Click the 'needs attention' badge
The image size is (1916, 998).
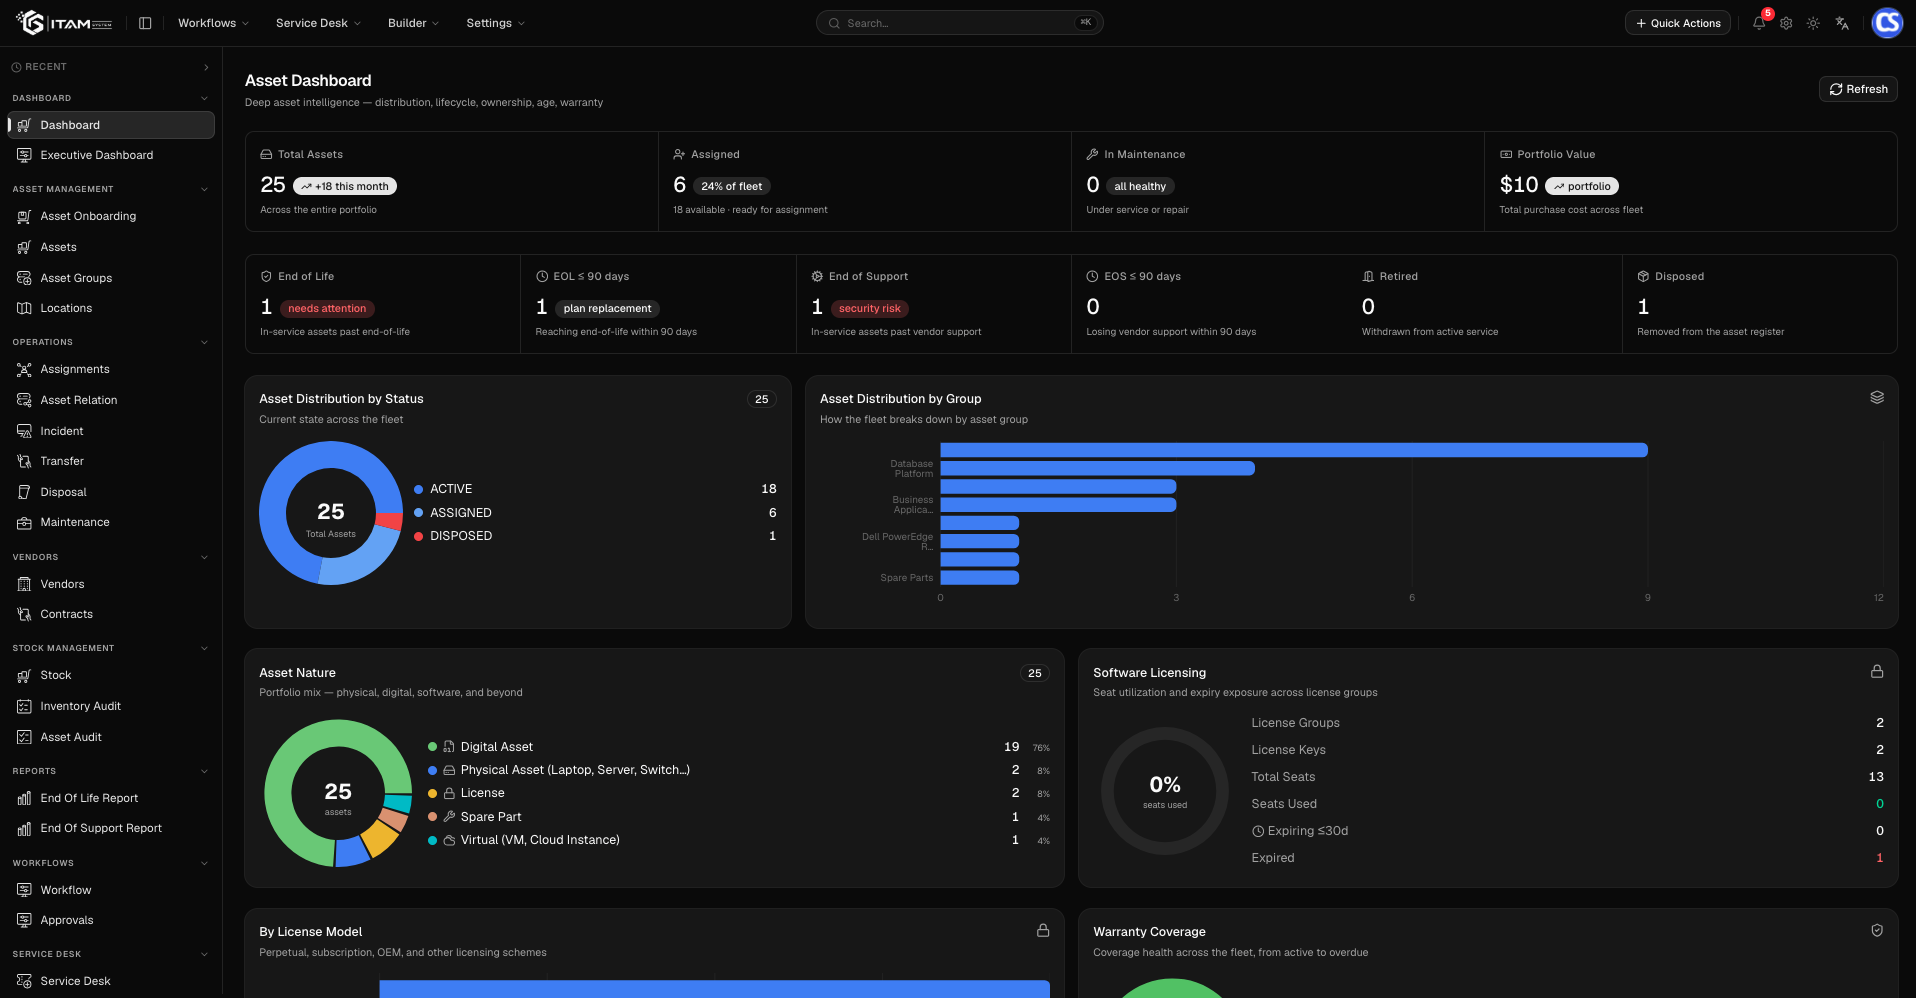pos(327,309)
